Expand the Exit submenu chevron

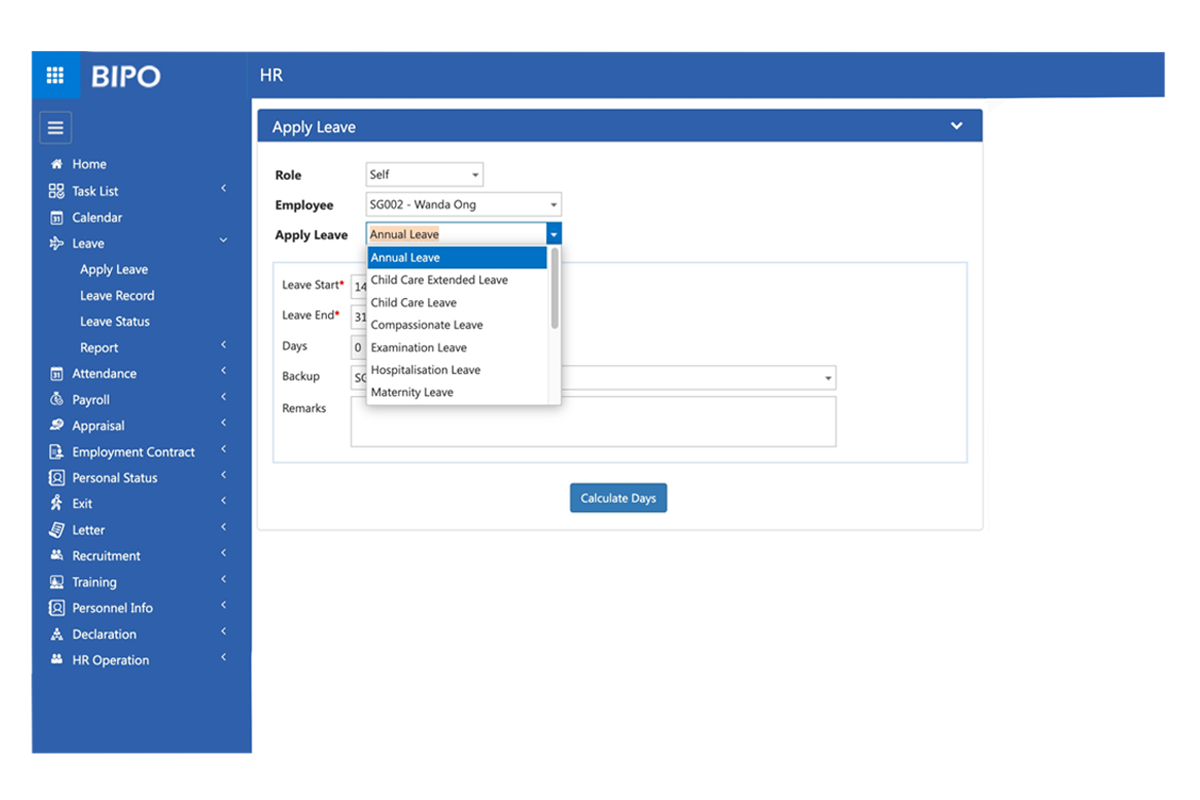click(x=224, y=501)
